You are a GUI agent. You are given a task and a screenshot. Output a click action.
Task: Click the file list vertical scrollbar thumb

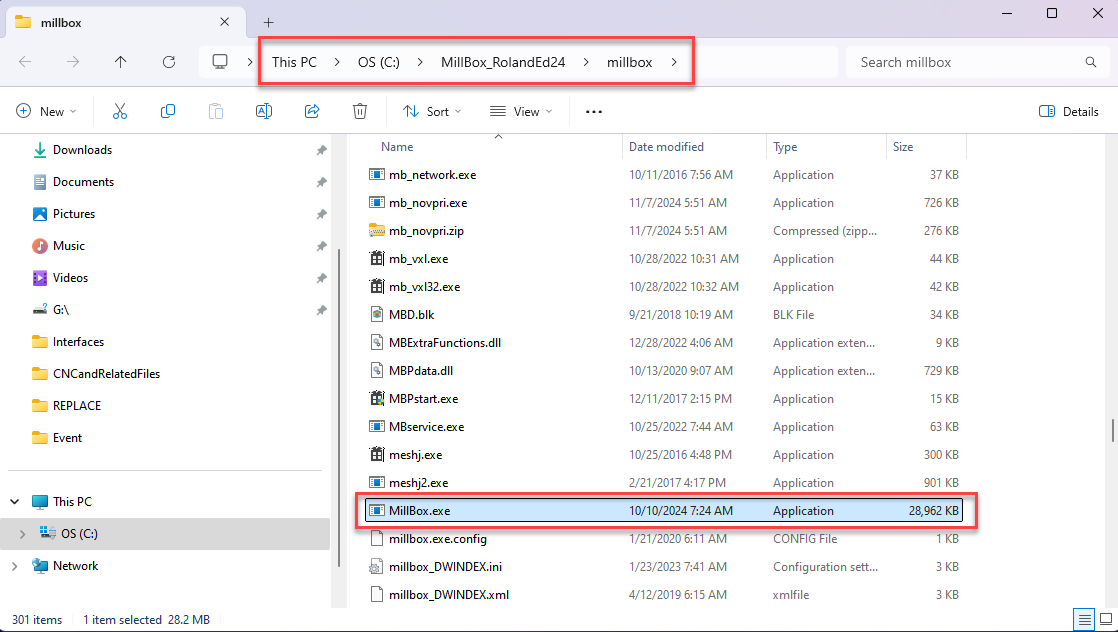click(x=1112, y=431)
